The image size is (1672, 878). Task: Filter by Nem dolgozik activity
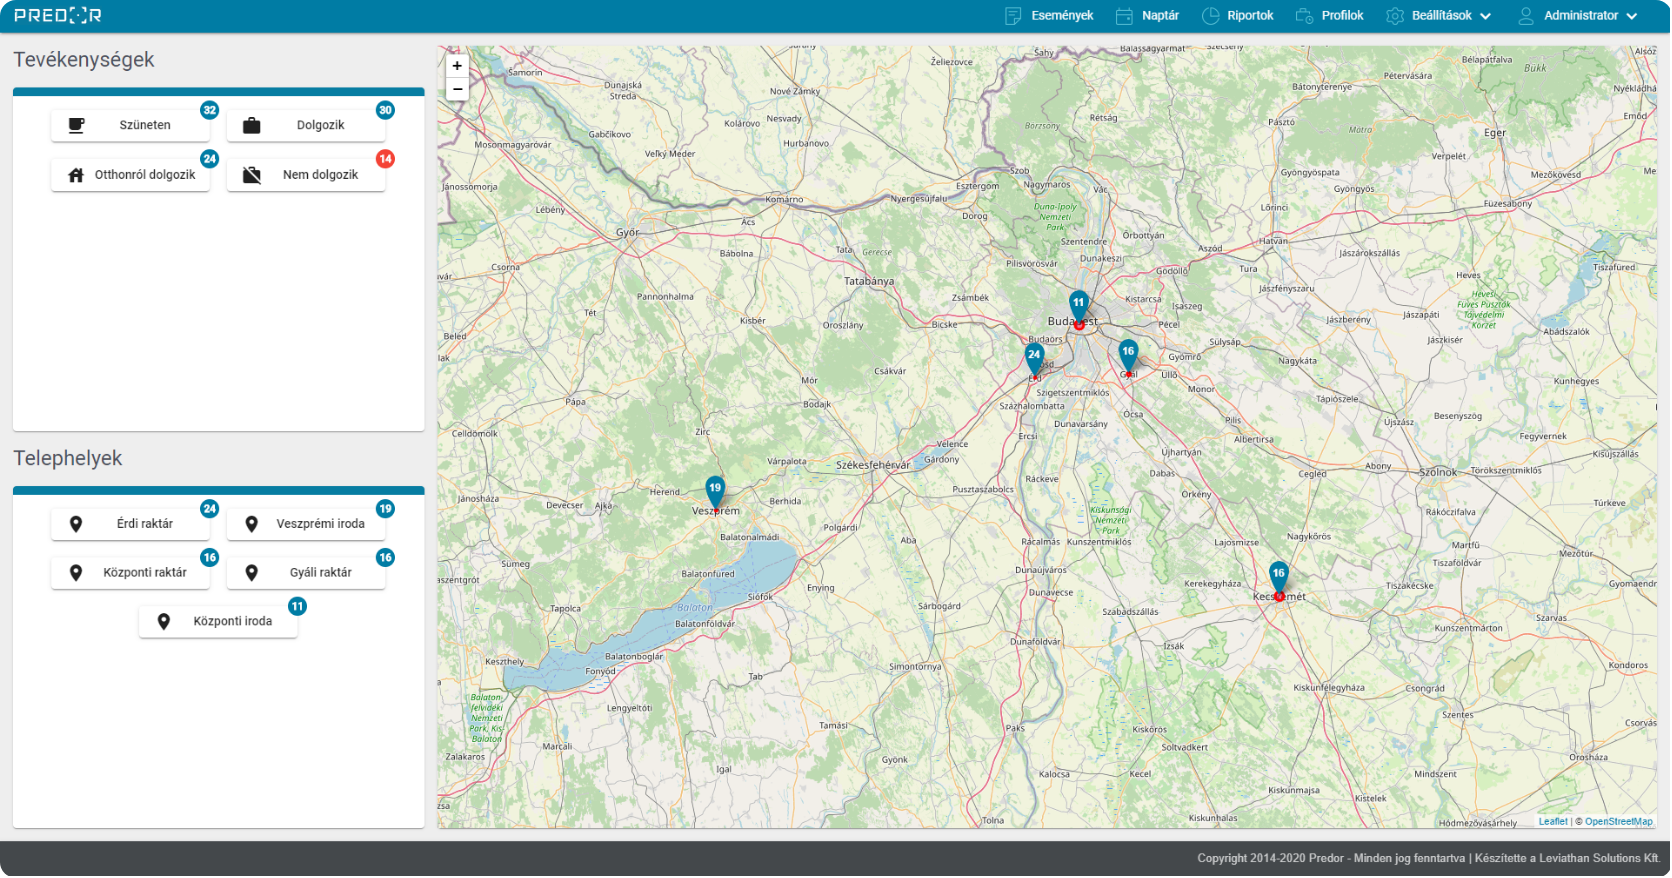(306, 175)
